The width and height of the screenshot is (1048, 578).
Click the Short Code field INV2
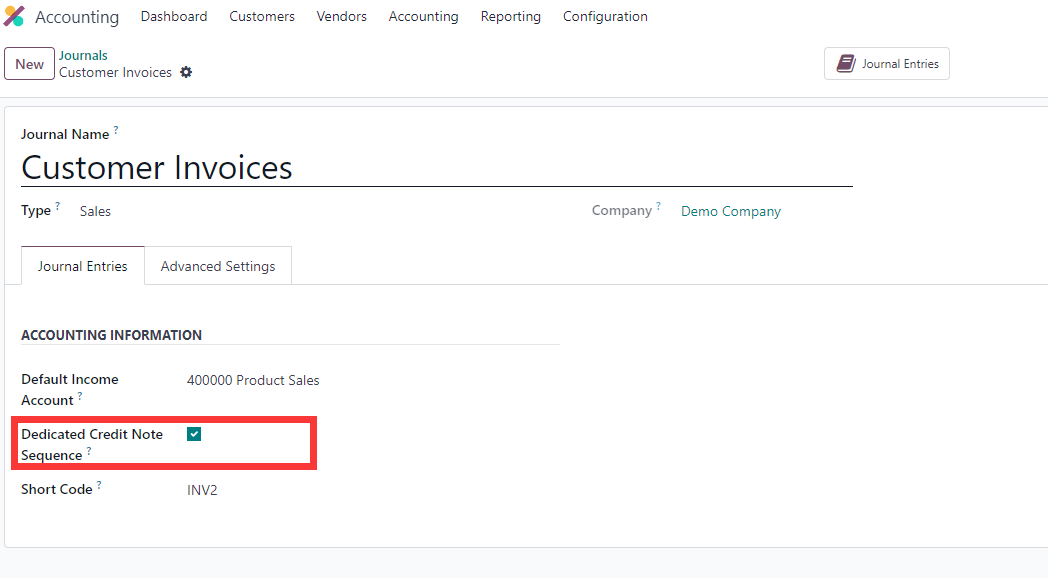(203, 490)
